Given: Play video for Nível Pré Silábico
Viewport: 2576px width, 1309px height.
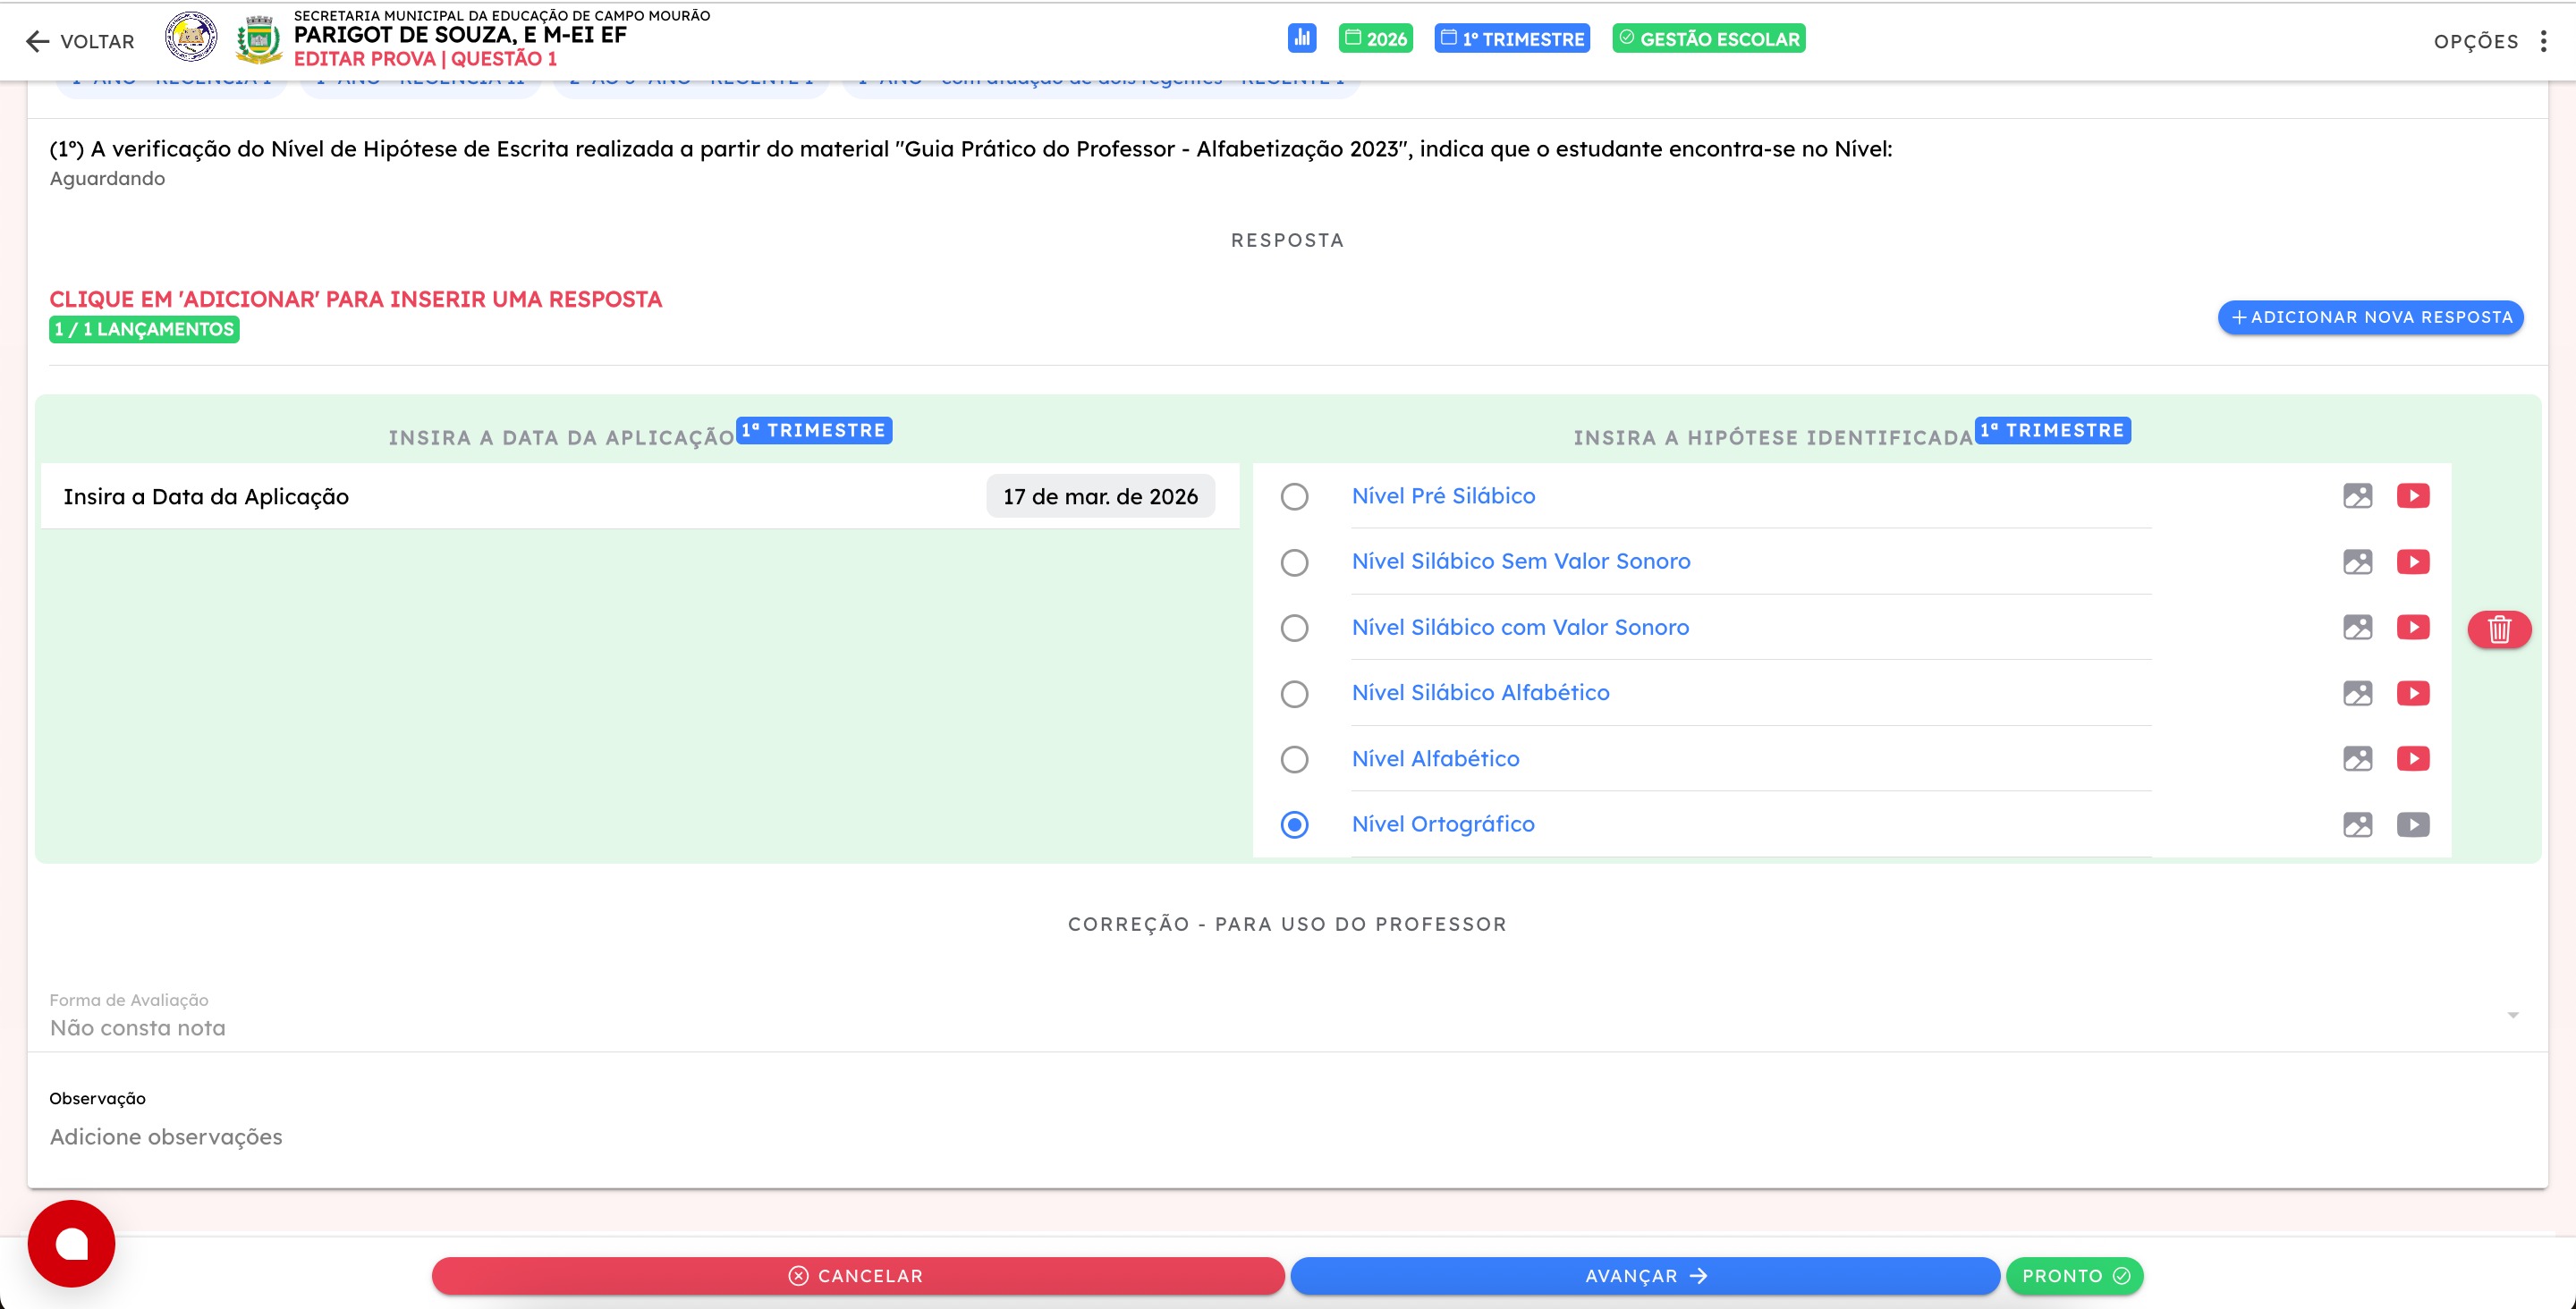Looking at the screenshot, I should (x=2413, y=496).
